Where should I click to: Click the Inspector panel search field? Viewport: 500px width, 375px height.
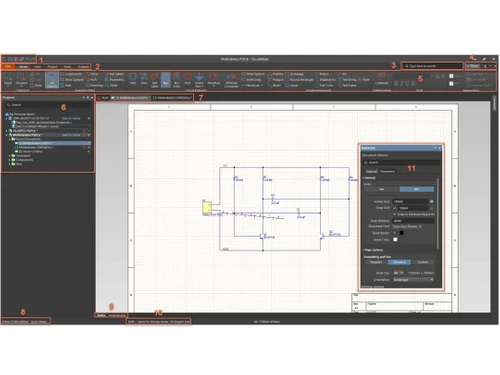click(401, 162)
